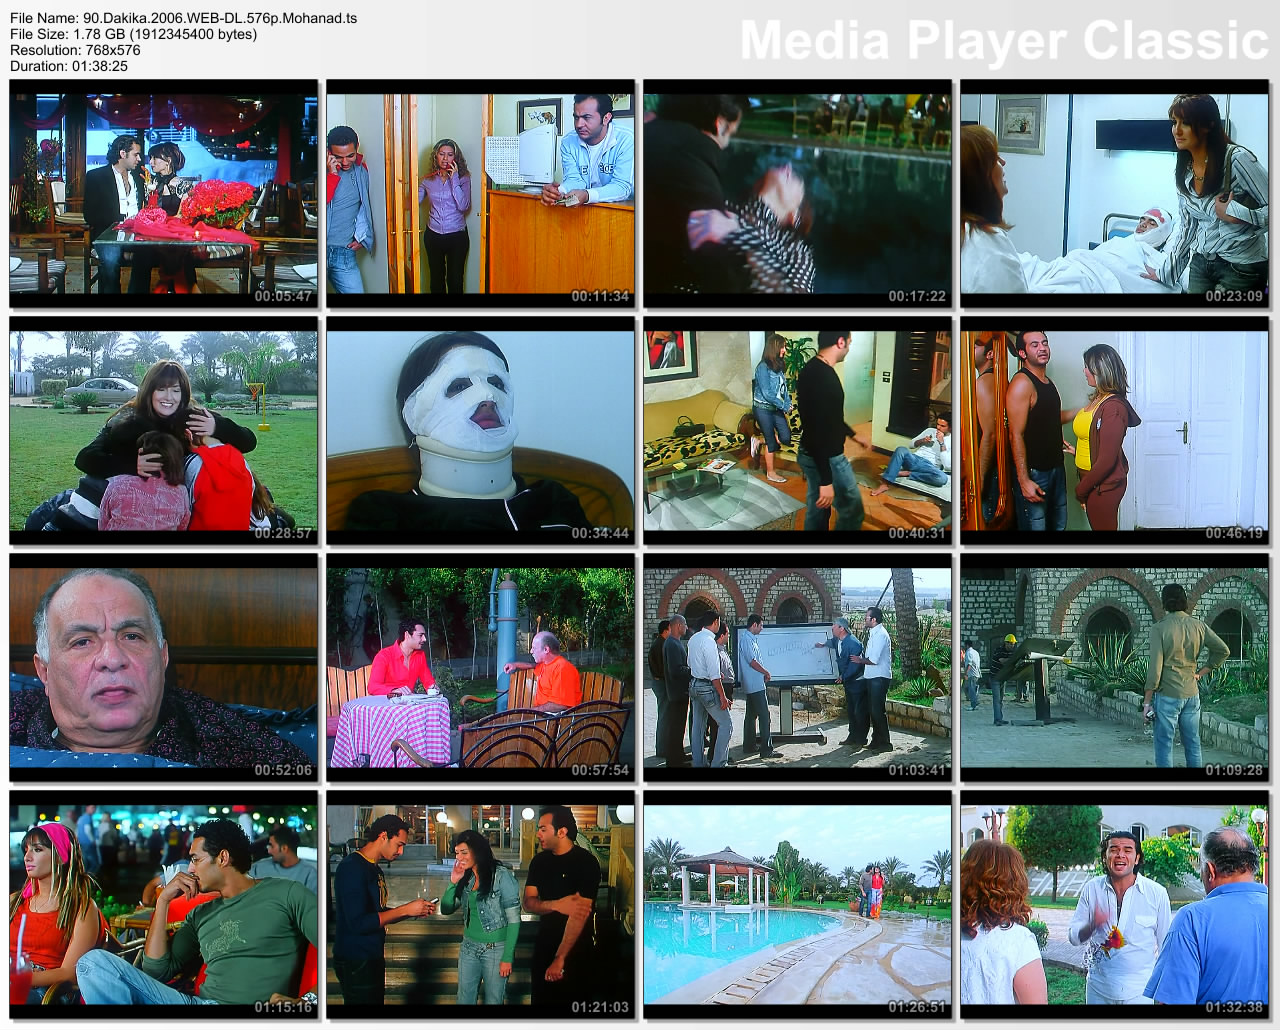The width and height of the screenshot is (1280, 1030).
Task: Click the swimming pool thumbnail at 01:26:51
Action: click(797, 905)
